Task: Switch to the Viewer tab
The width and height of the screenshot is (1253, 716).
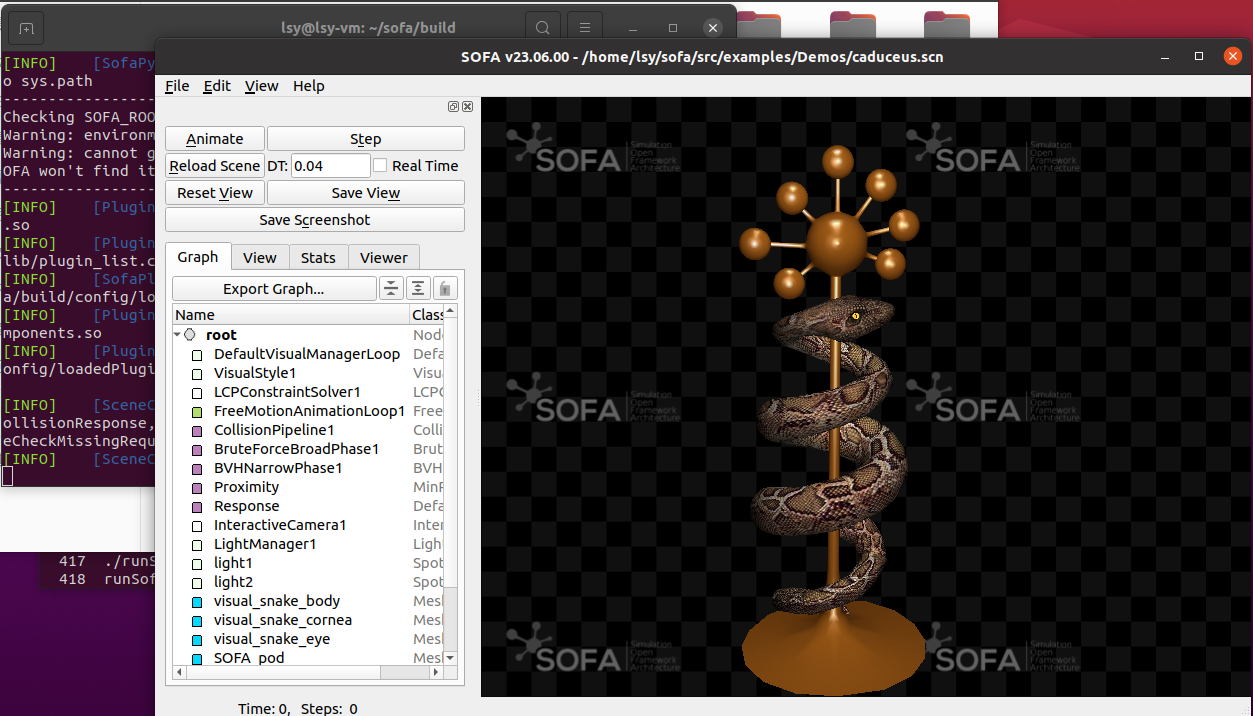Action: (x=384, y=257)
